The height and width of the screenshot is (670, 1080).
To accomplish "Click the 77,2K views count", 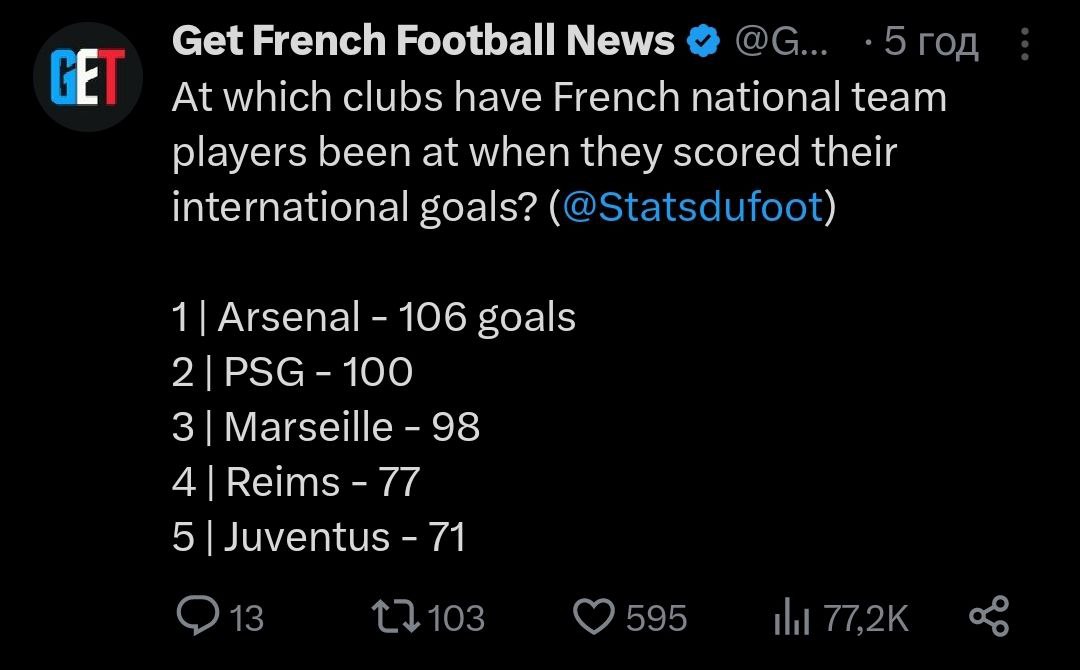I will pos(866,618).
